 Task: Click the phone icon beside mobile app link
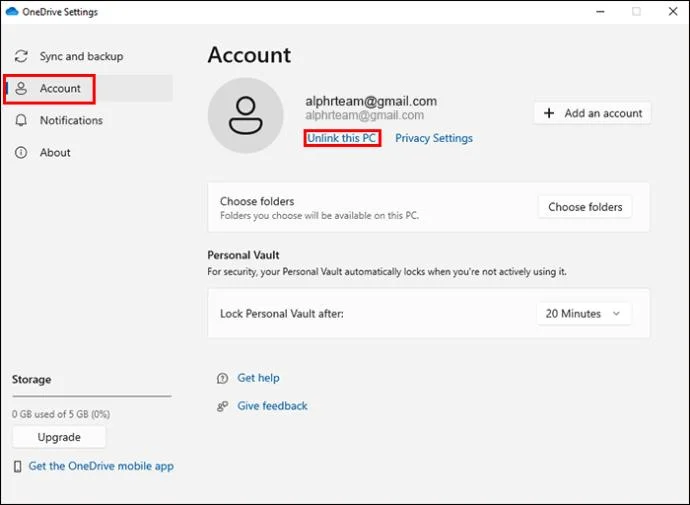[18, 466]
